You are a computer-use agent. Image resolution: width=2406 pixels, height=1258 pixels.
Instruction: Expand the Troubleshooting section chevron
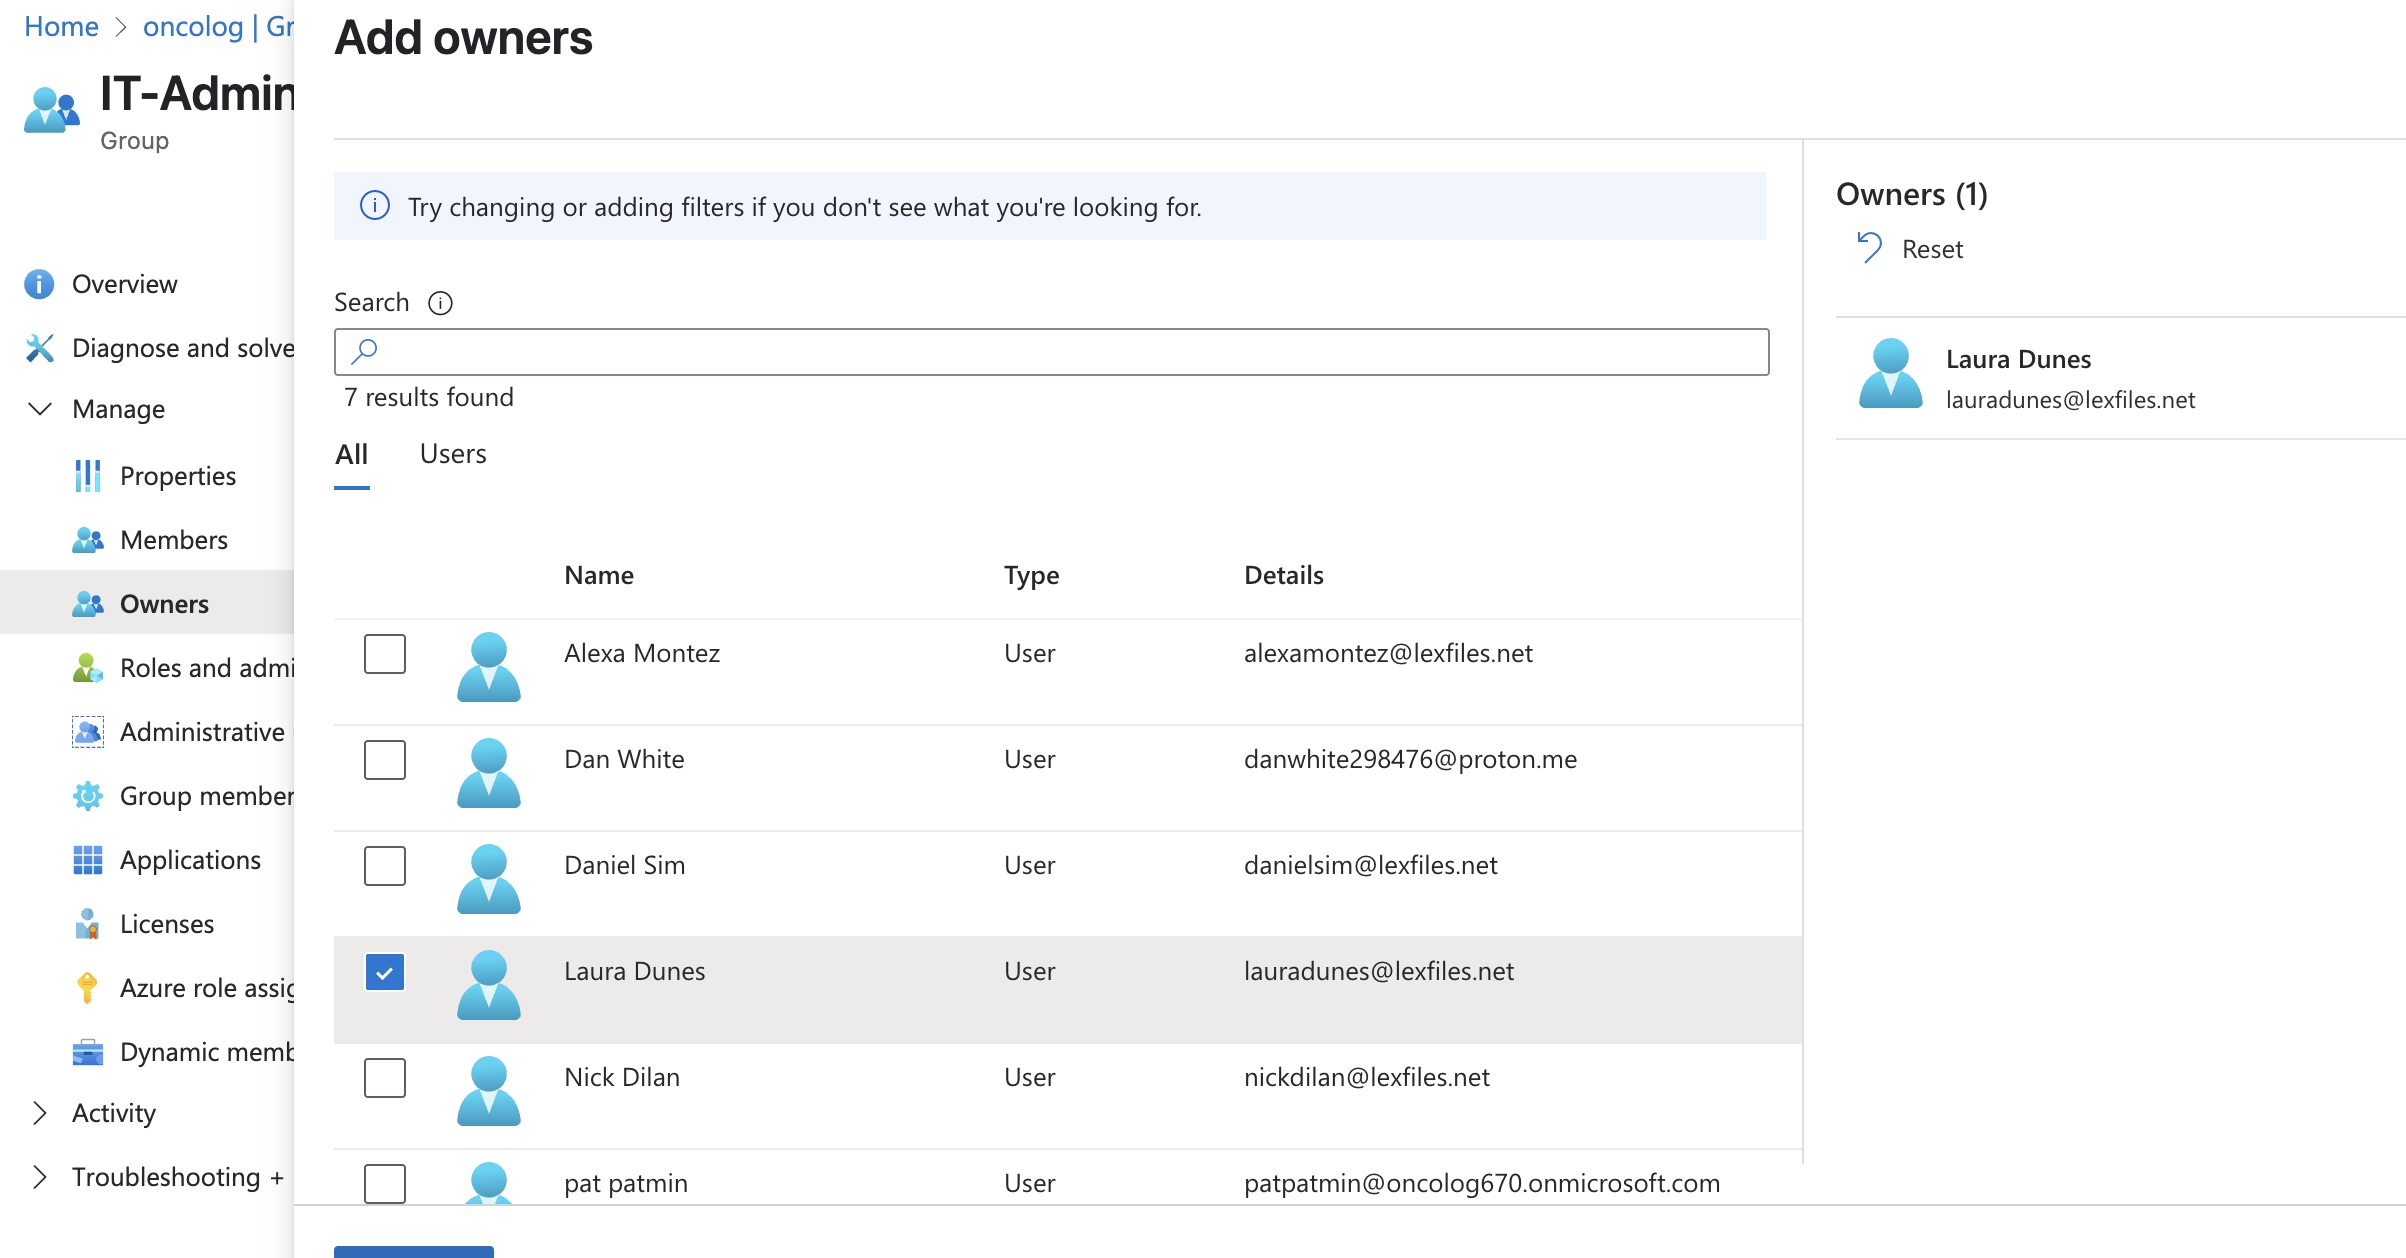click(40, 1177)
